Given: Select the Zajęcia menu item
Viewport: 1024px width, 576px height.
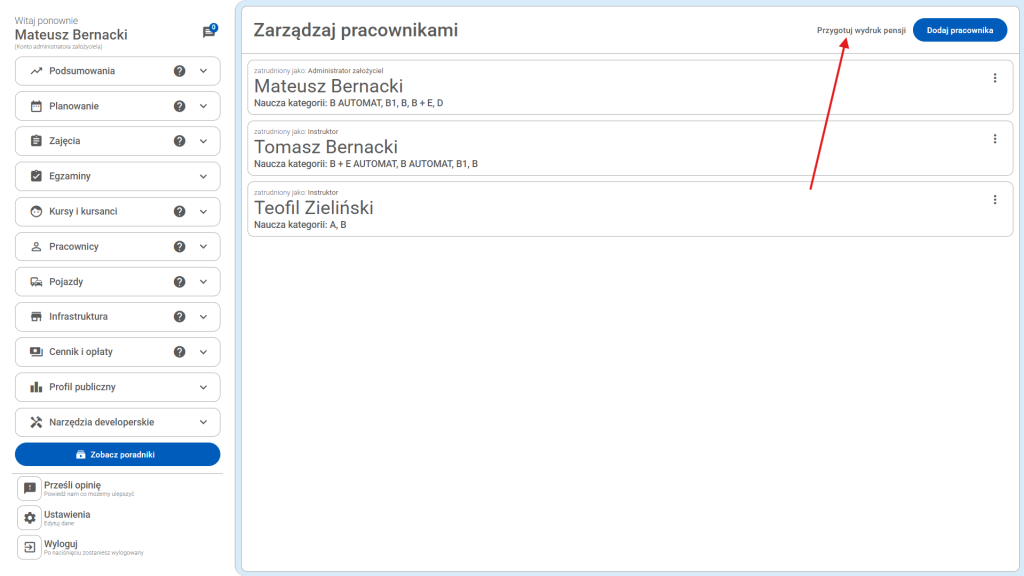Looking at the screenshot, I should 65,141.
